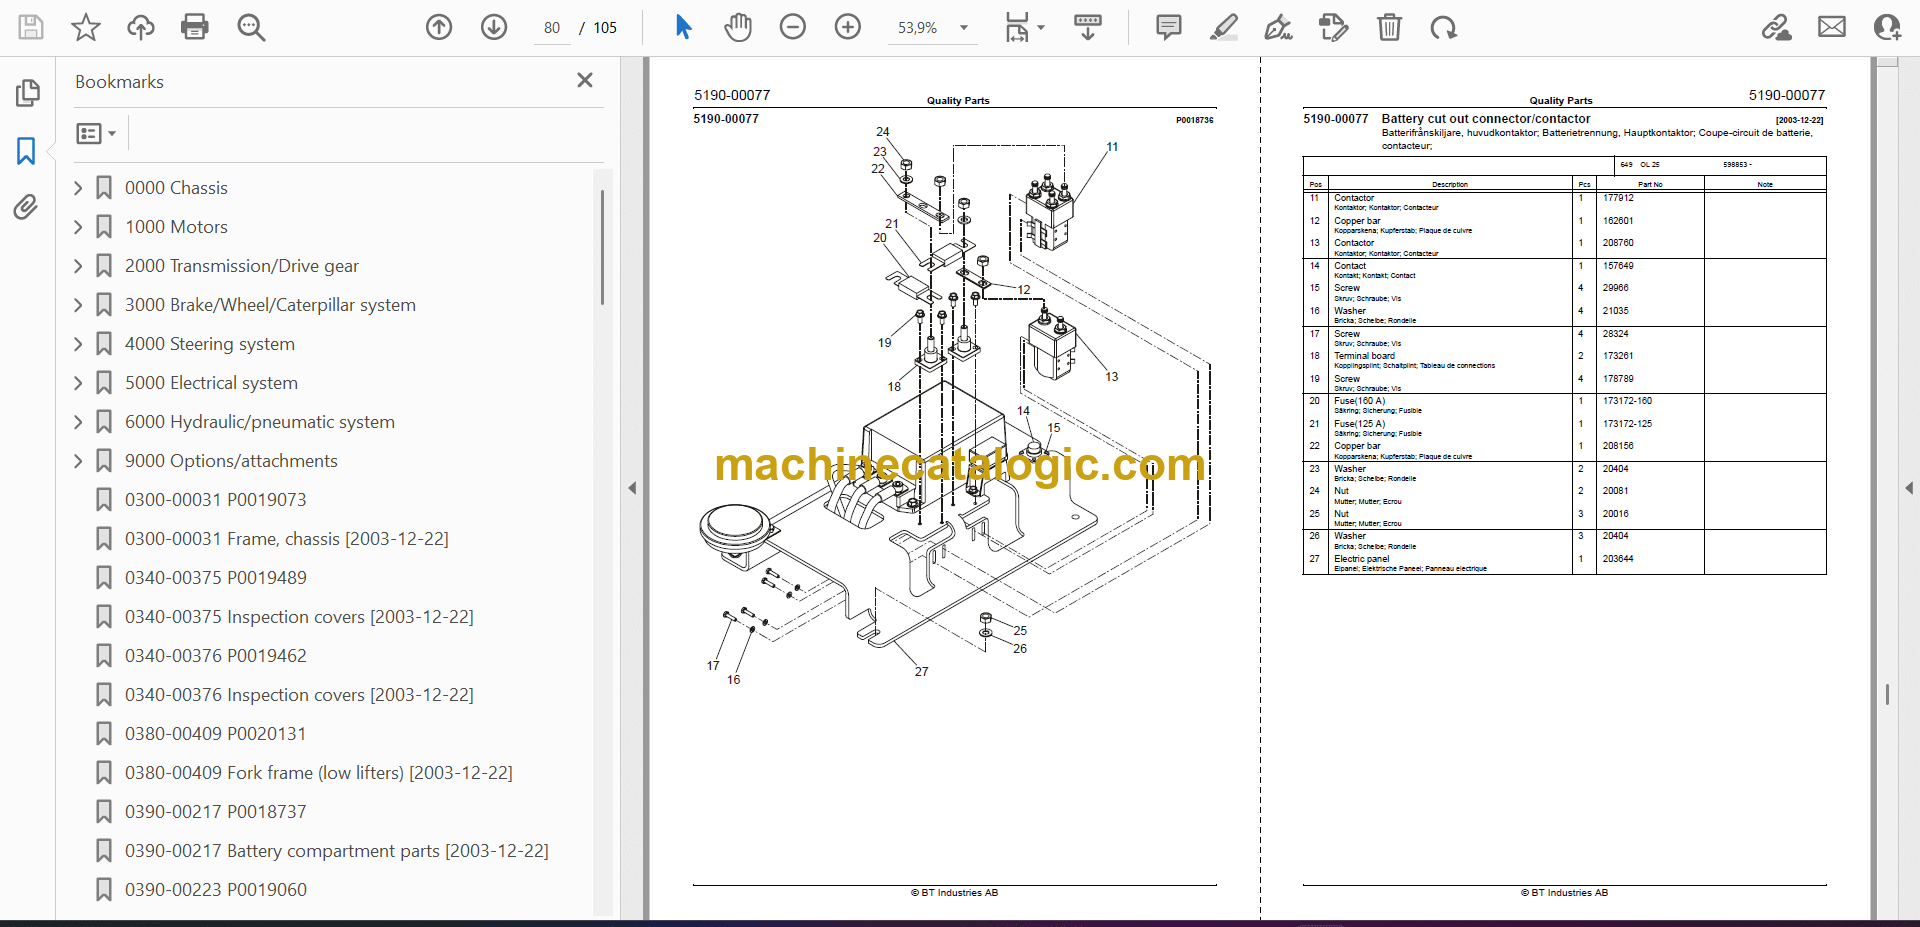Close the Bookmarks panel

coord(585,80)
